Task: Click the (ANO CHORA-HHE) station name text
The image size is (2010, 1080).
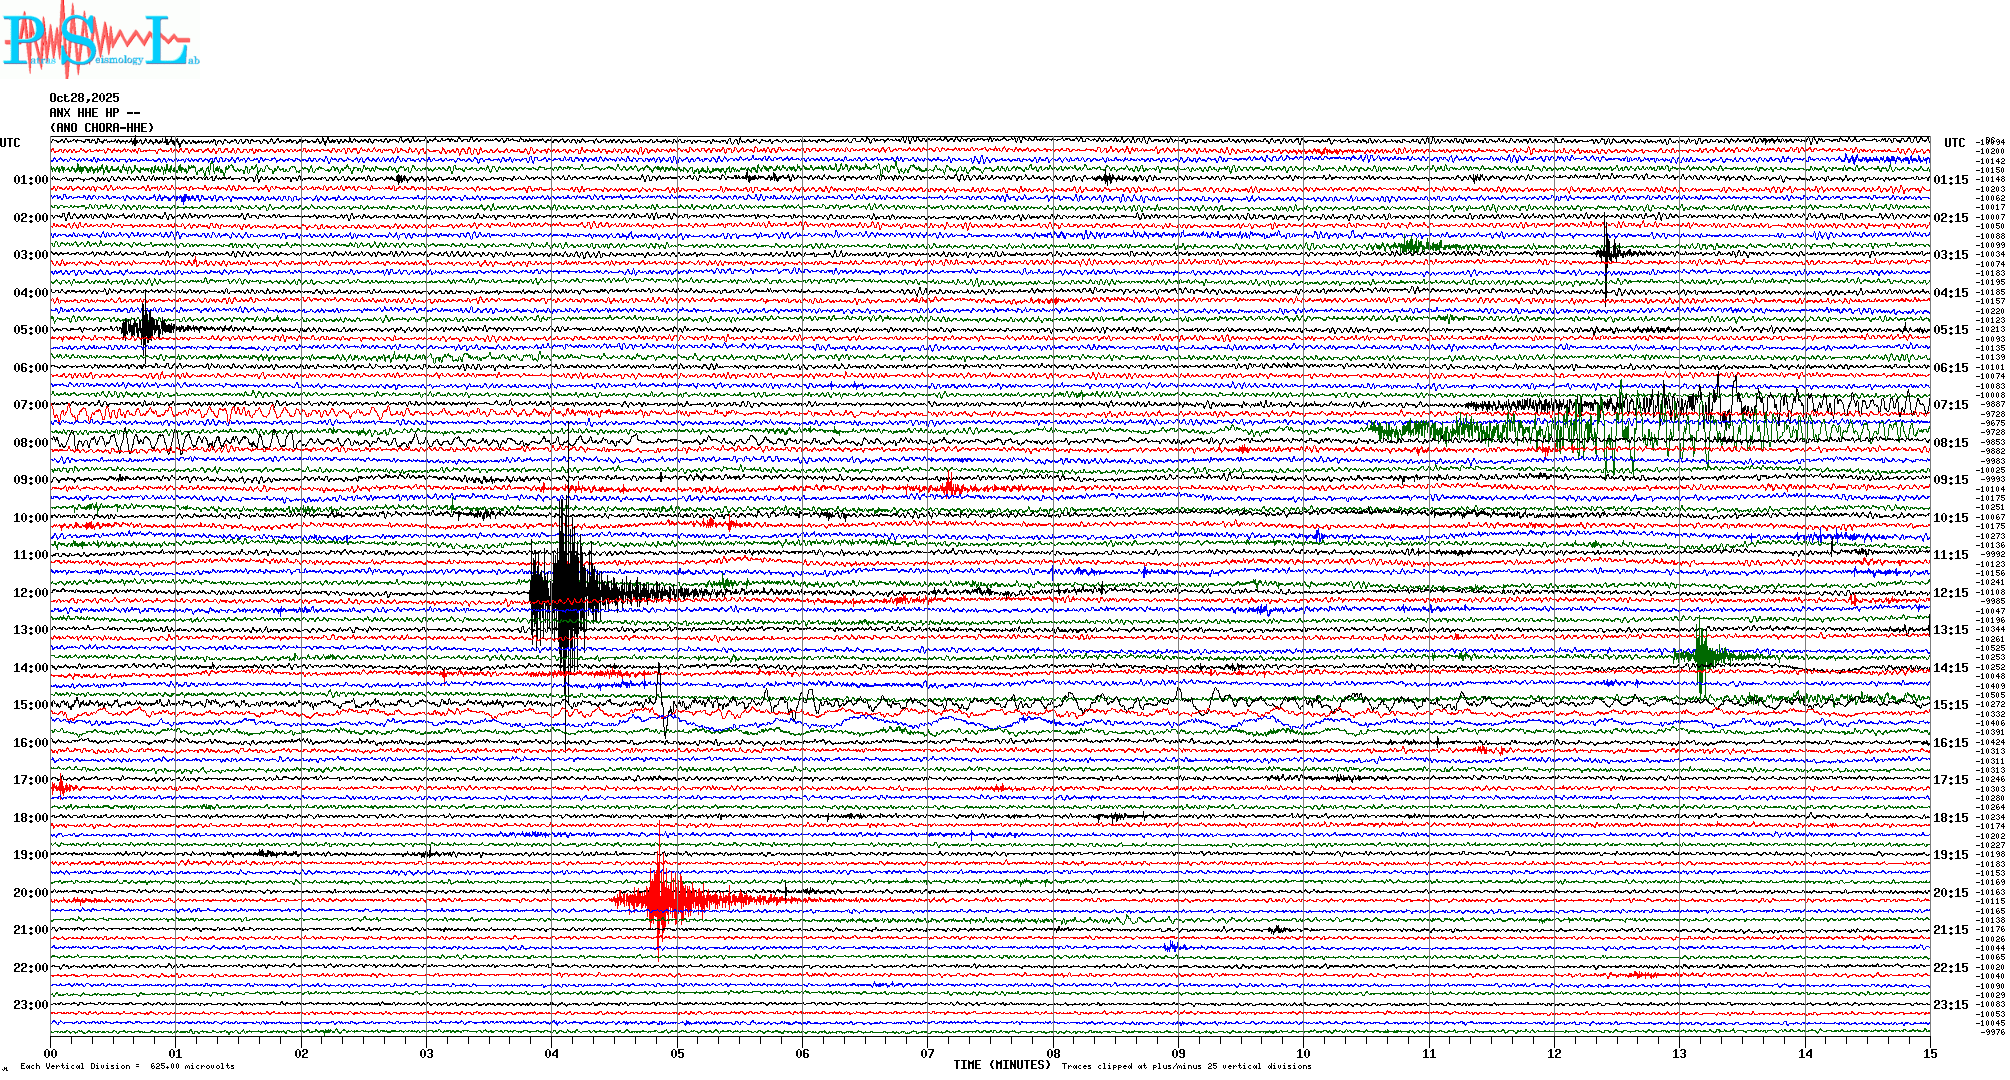Action: click(102, 128)
